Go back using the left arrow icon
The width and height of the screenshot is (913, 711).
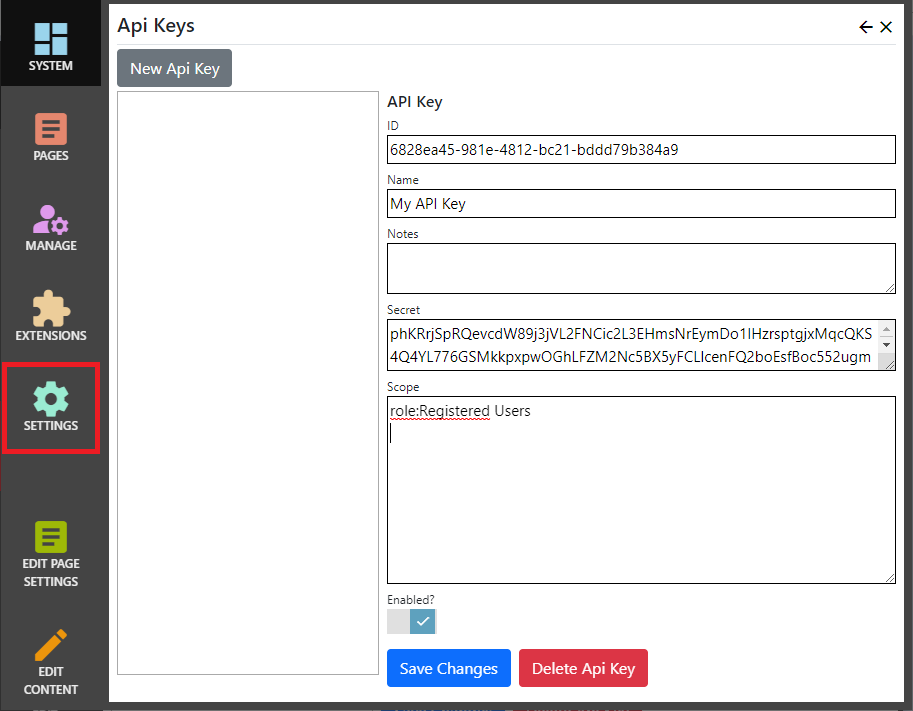pyautogui.click(x=866, y=27)
